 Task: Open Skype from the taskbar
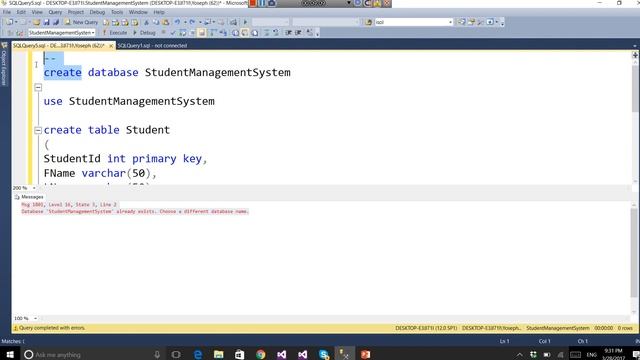click(324, 354)
